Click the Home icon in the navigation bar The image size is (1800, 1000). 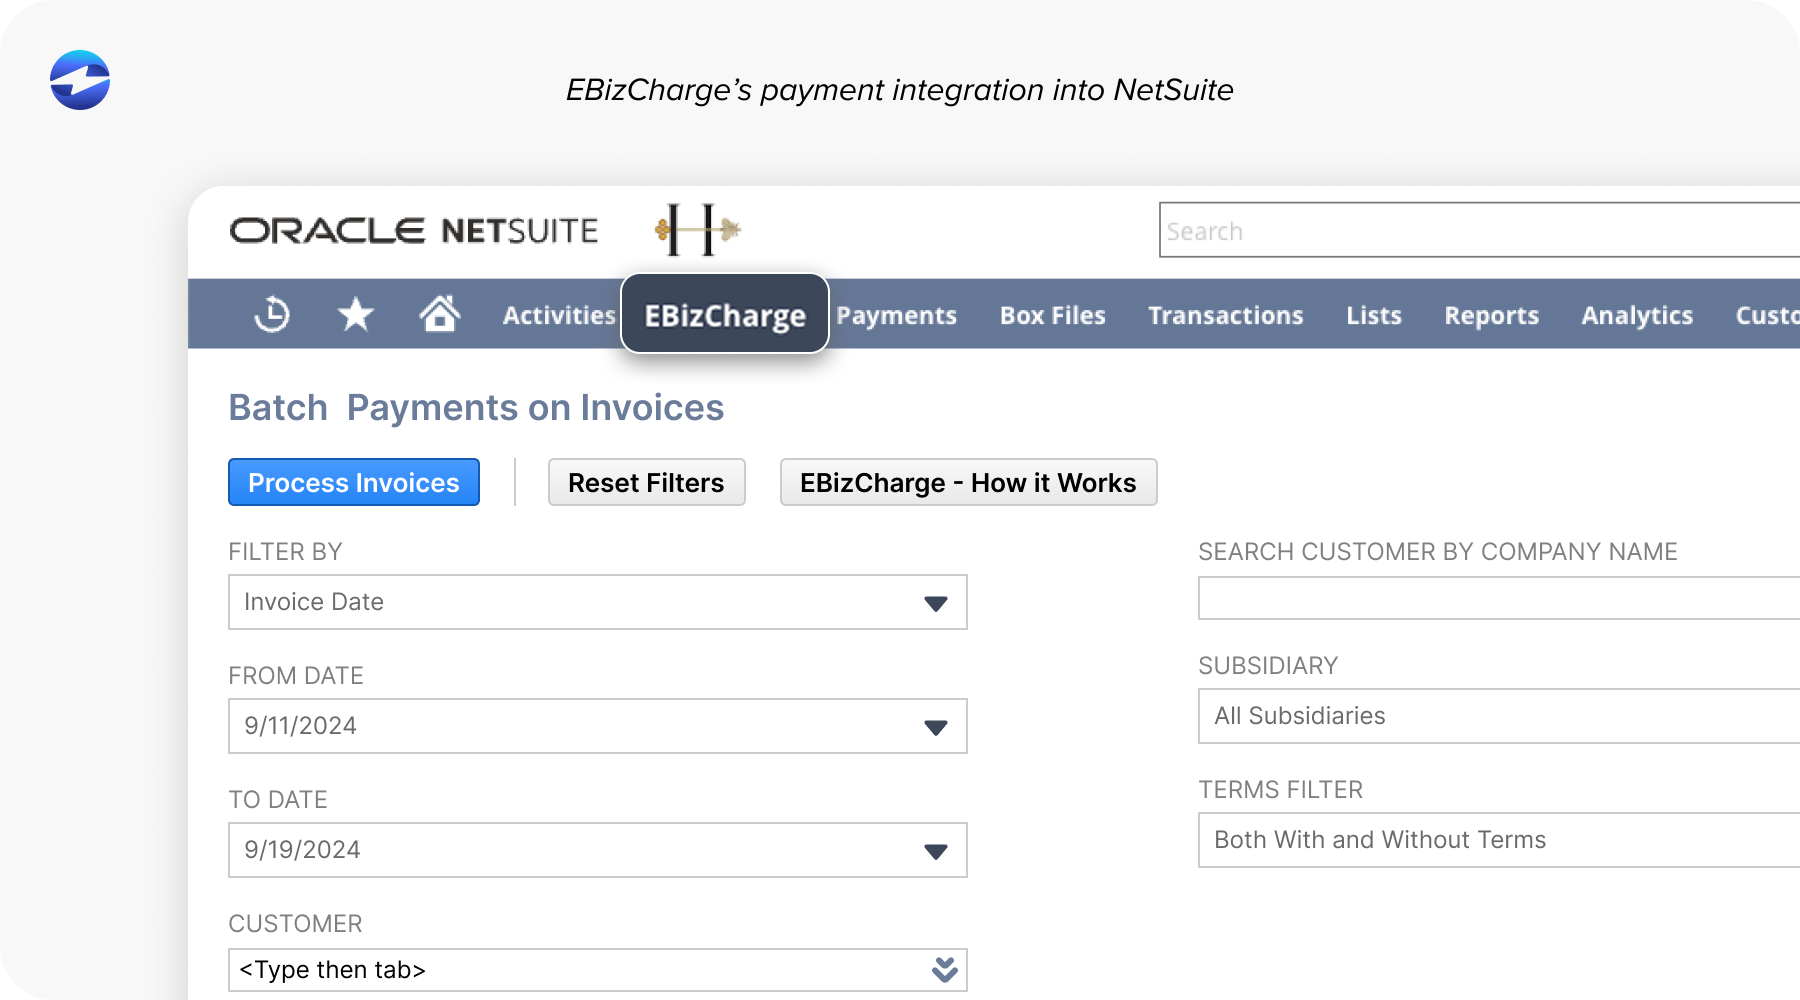click(x=441, y=314)
